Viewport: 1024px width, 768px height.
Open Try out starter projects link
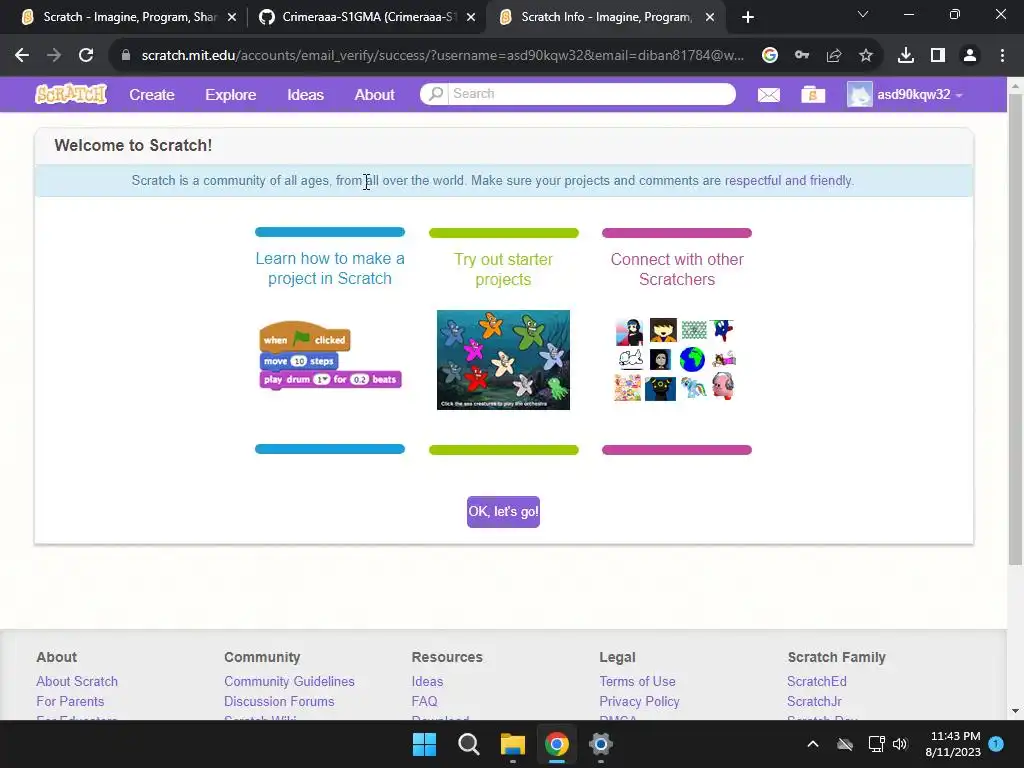click(x=504, y=269)
